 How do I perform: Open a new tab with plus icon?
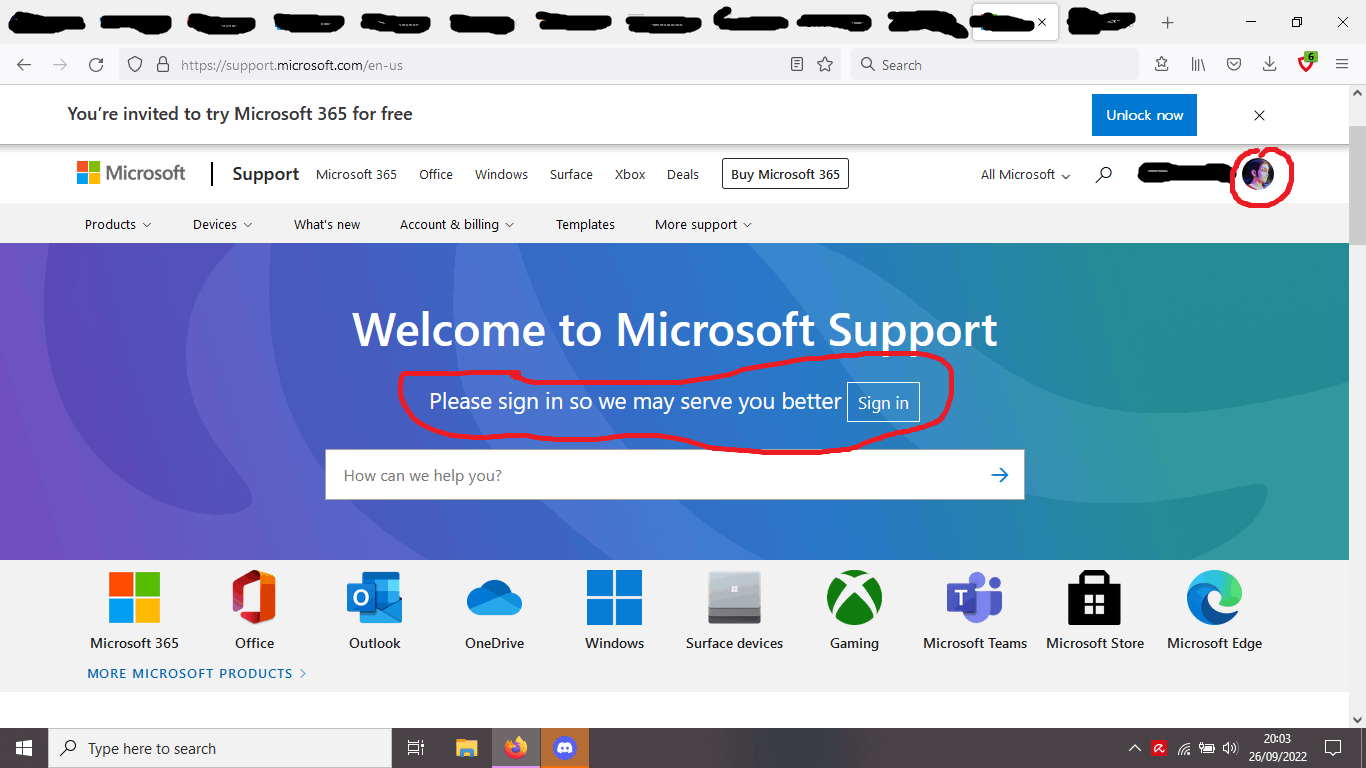(1167, 22)
